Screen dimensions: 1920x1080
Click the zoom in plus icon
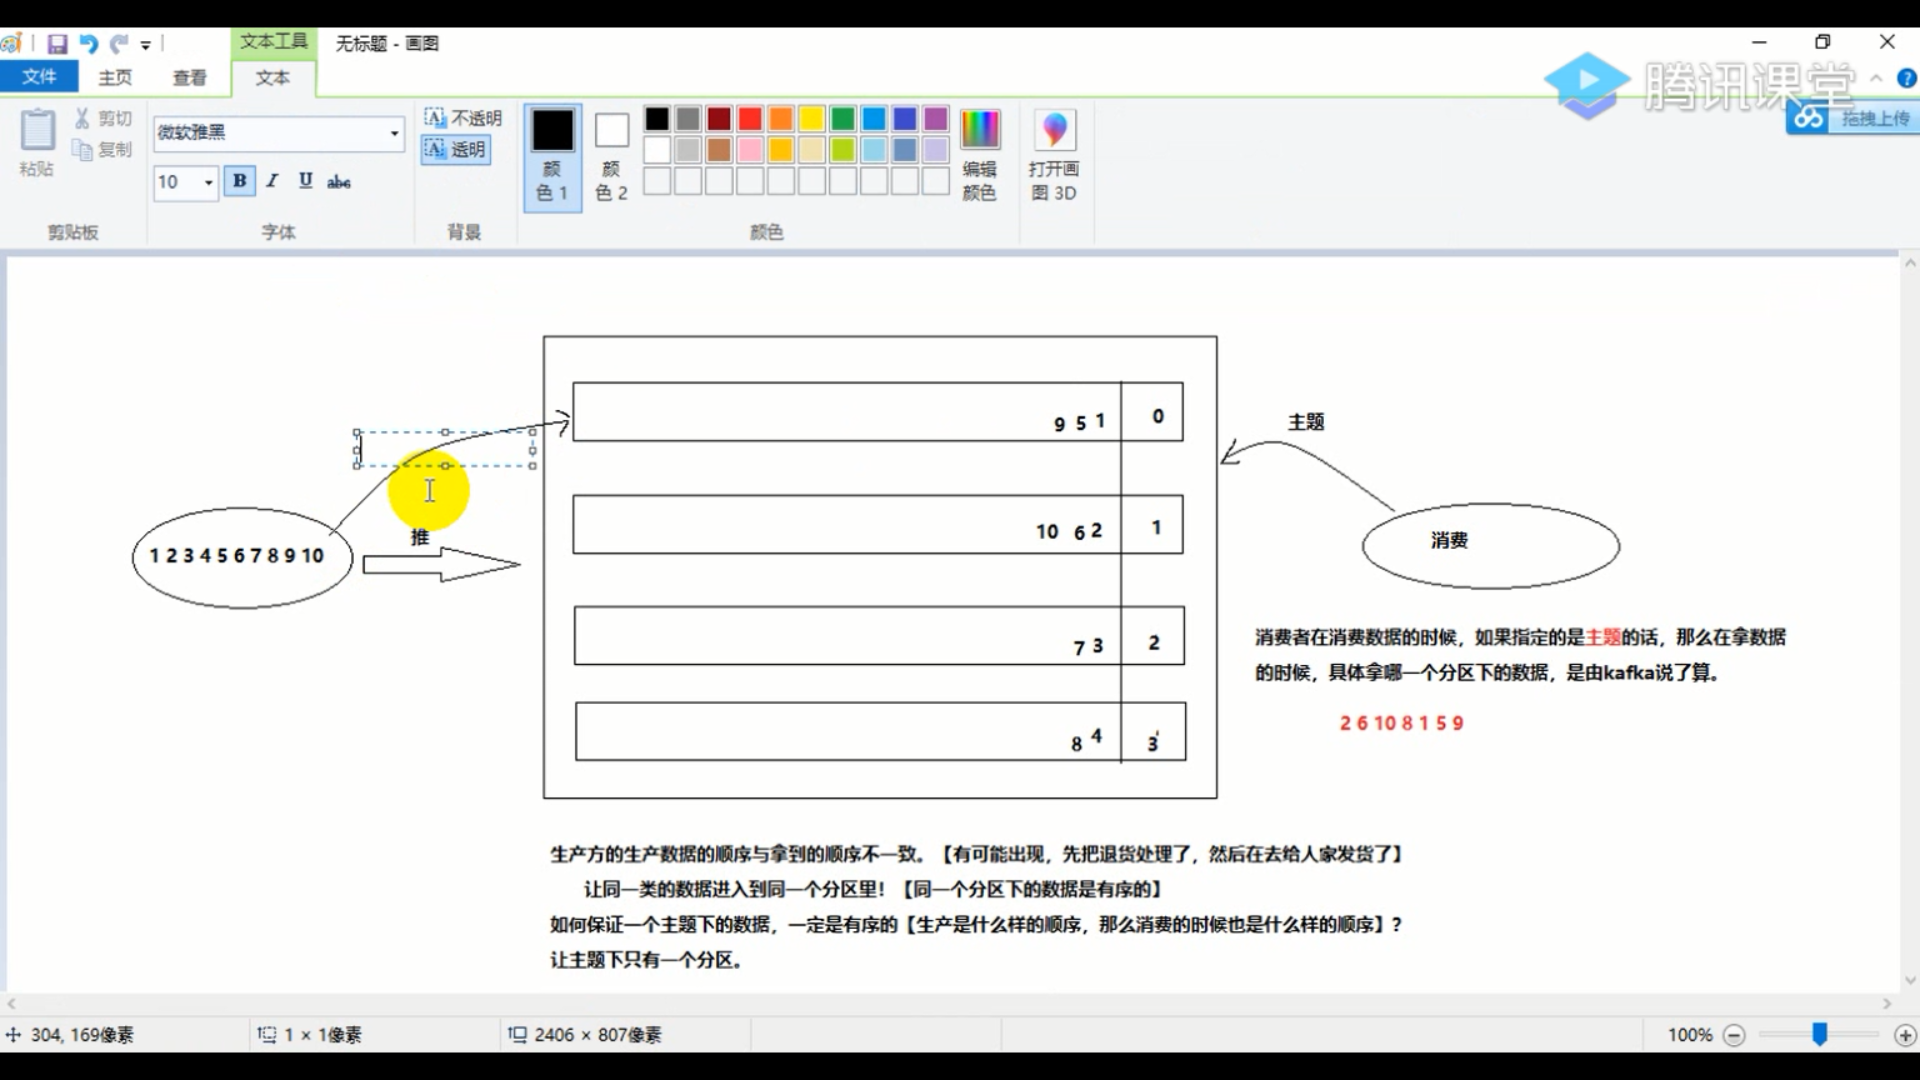(x=1905, y=1035)
